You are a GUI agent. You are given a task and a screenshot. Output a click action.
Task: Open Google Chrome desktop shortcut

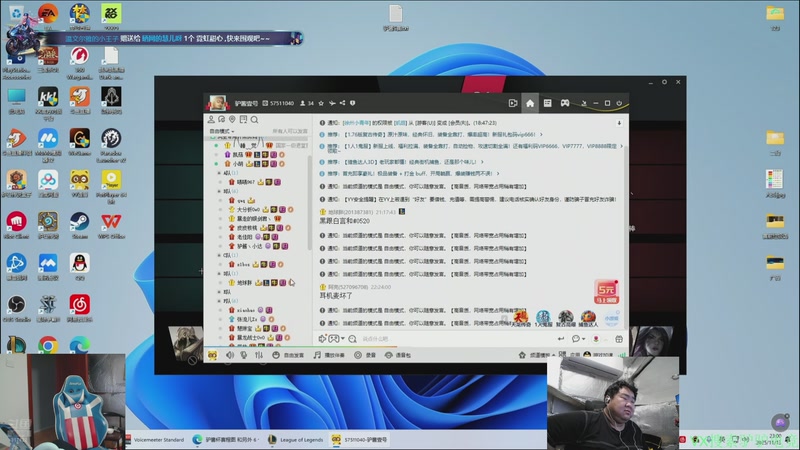point(48,346)
